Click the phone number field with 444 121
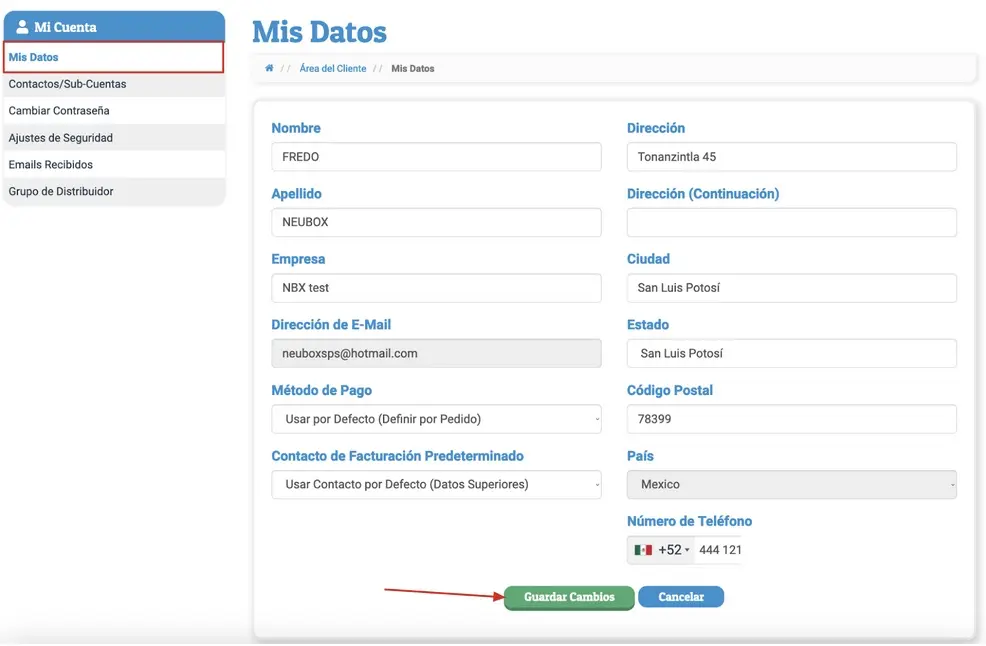 pos(719,550)
